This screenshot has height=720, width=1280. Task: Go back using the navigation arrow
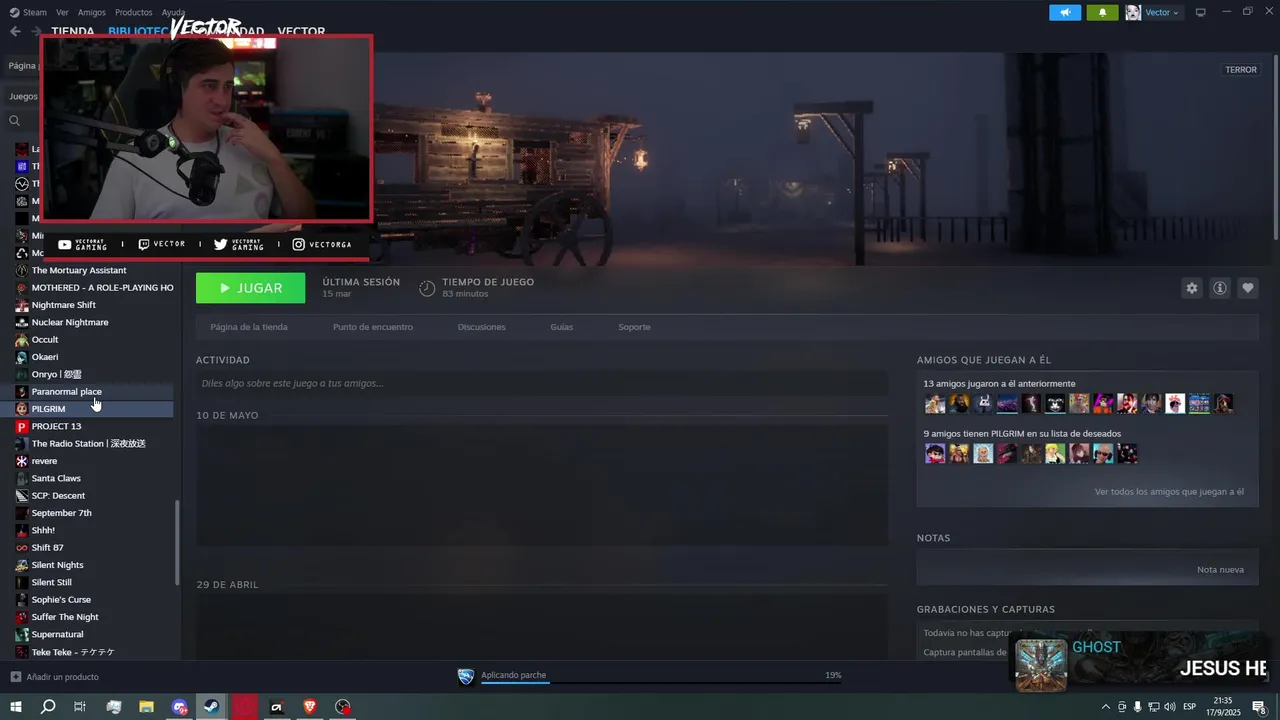tap(15, 31)
